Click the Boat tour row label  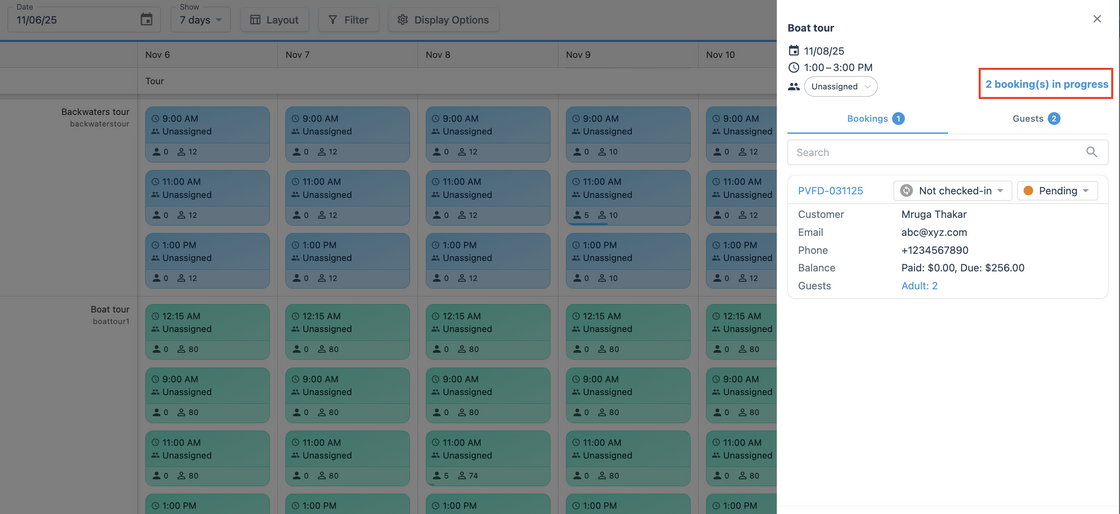[x=110, y=310]
